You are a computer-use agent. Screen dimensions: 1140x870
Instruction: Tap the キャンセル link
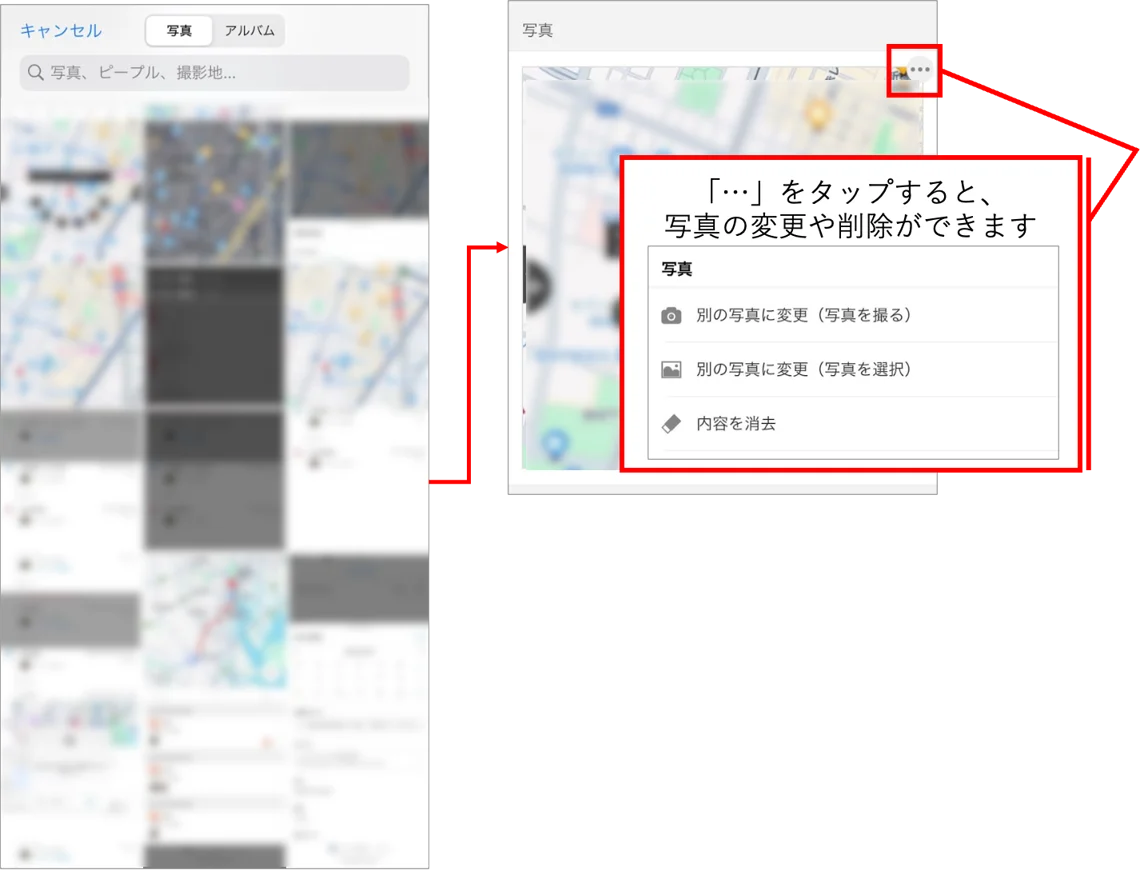[61, 31]
